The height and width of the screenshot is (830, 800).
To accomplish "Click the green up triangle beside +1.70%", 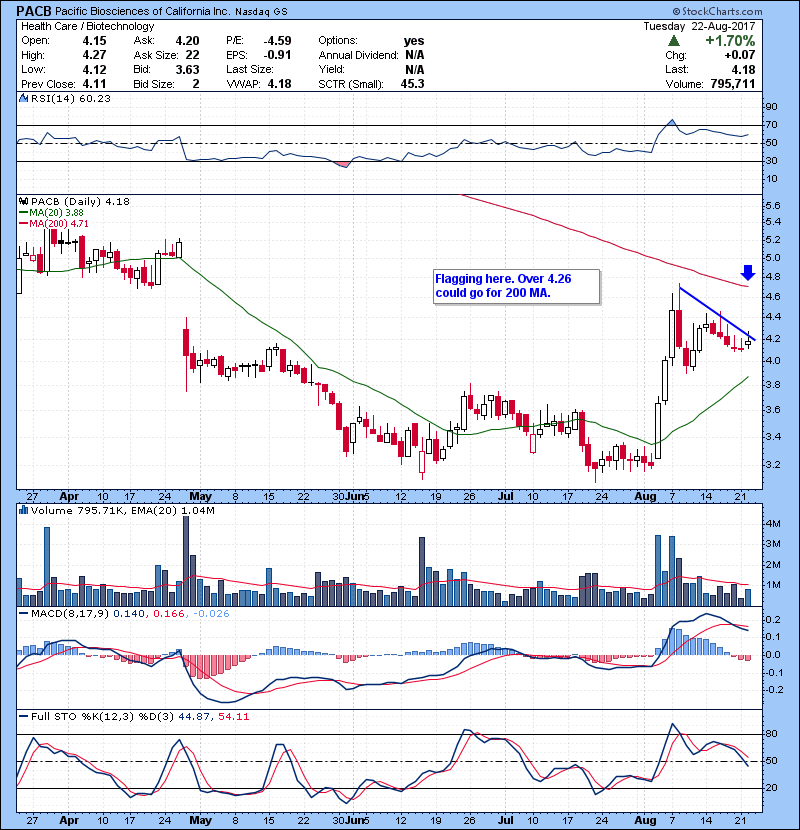I will click(673, 41).
